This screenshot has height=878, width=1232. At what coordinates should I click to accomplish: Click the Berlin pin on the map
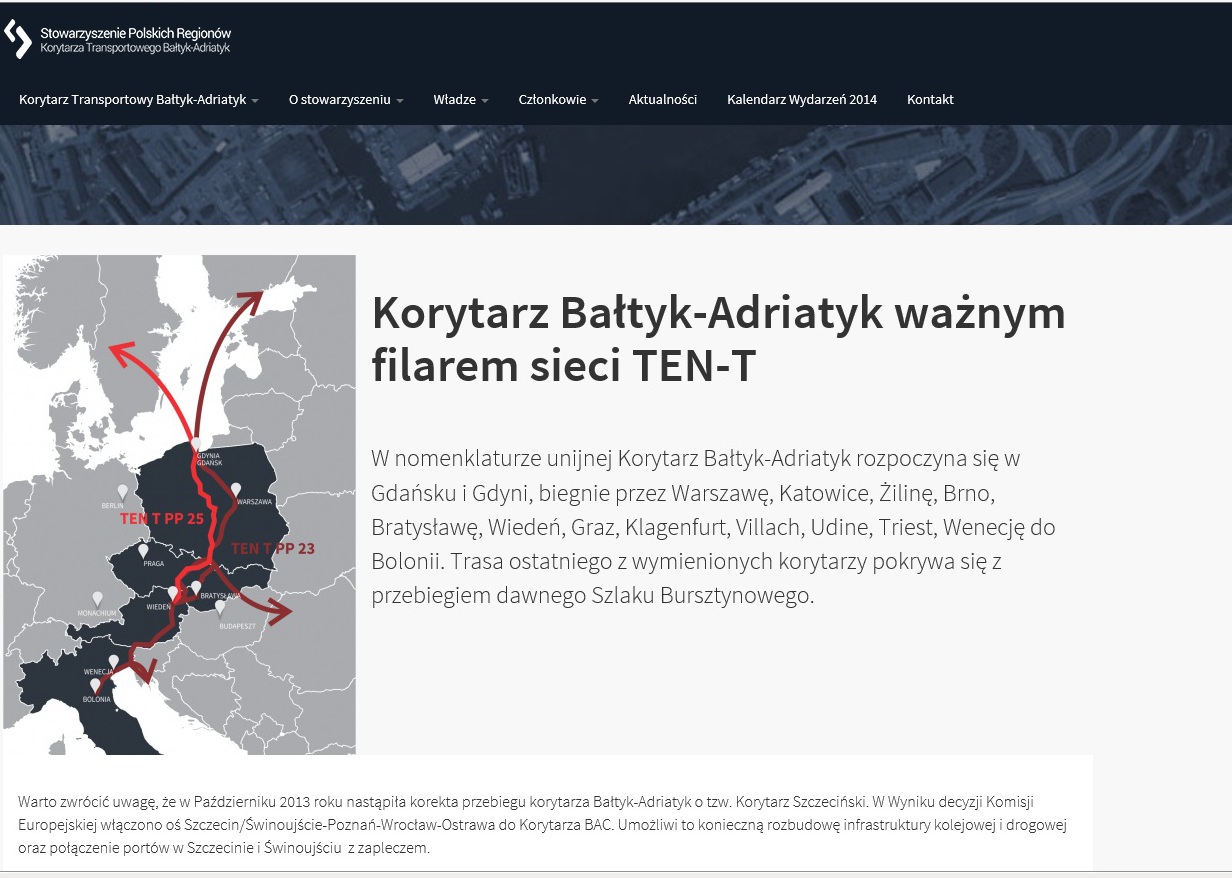(123, 491)
